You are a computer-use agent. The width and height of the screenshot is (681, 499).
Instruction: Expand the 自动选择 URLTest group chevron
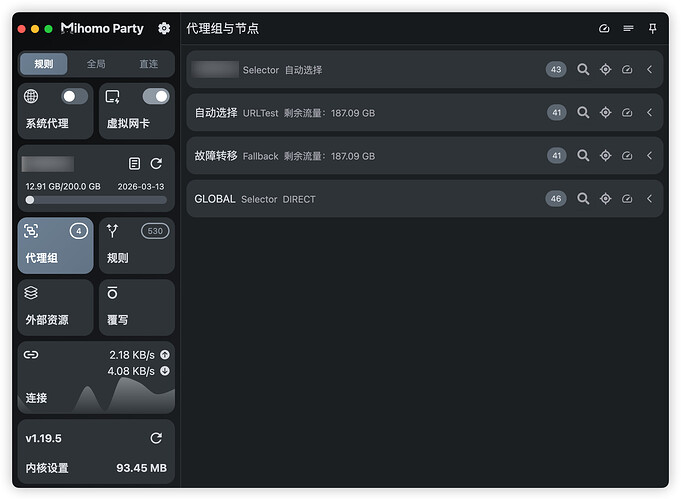649,112
